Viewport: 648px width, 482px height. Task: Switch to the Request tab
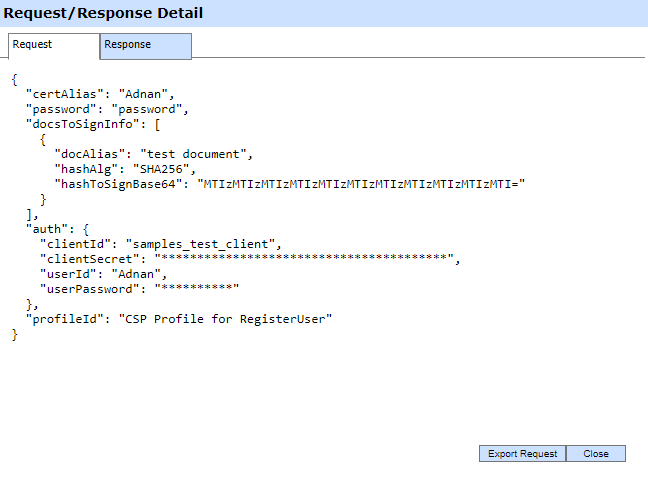[54, 45]
